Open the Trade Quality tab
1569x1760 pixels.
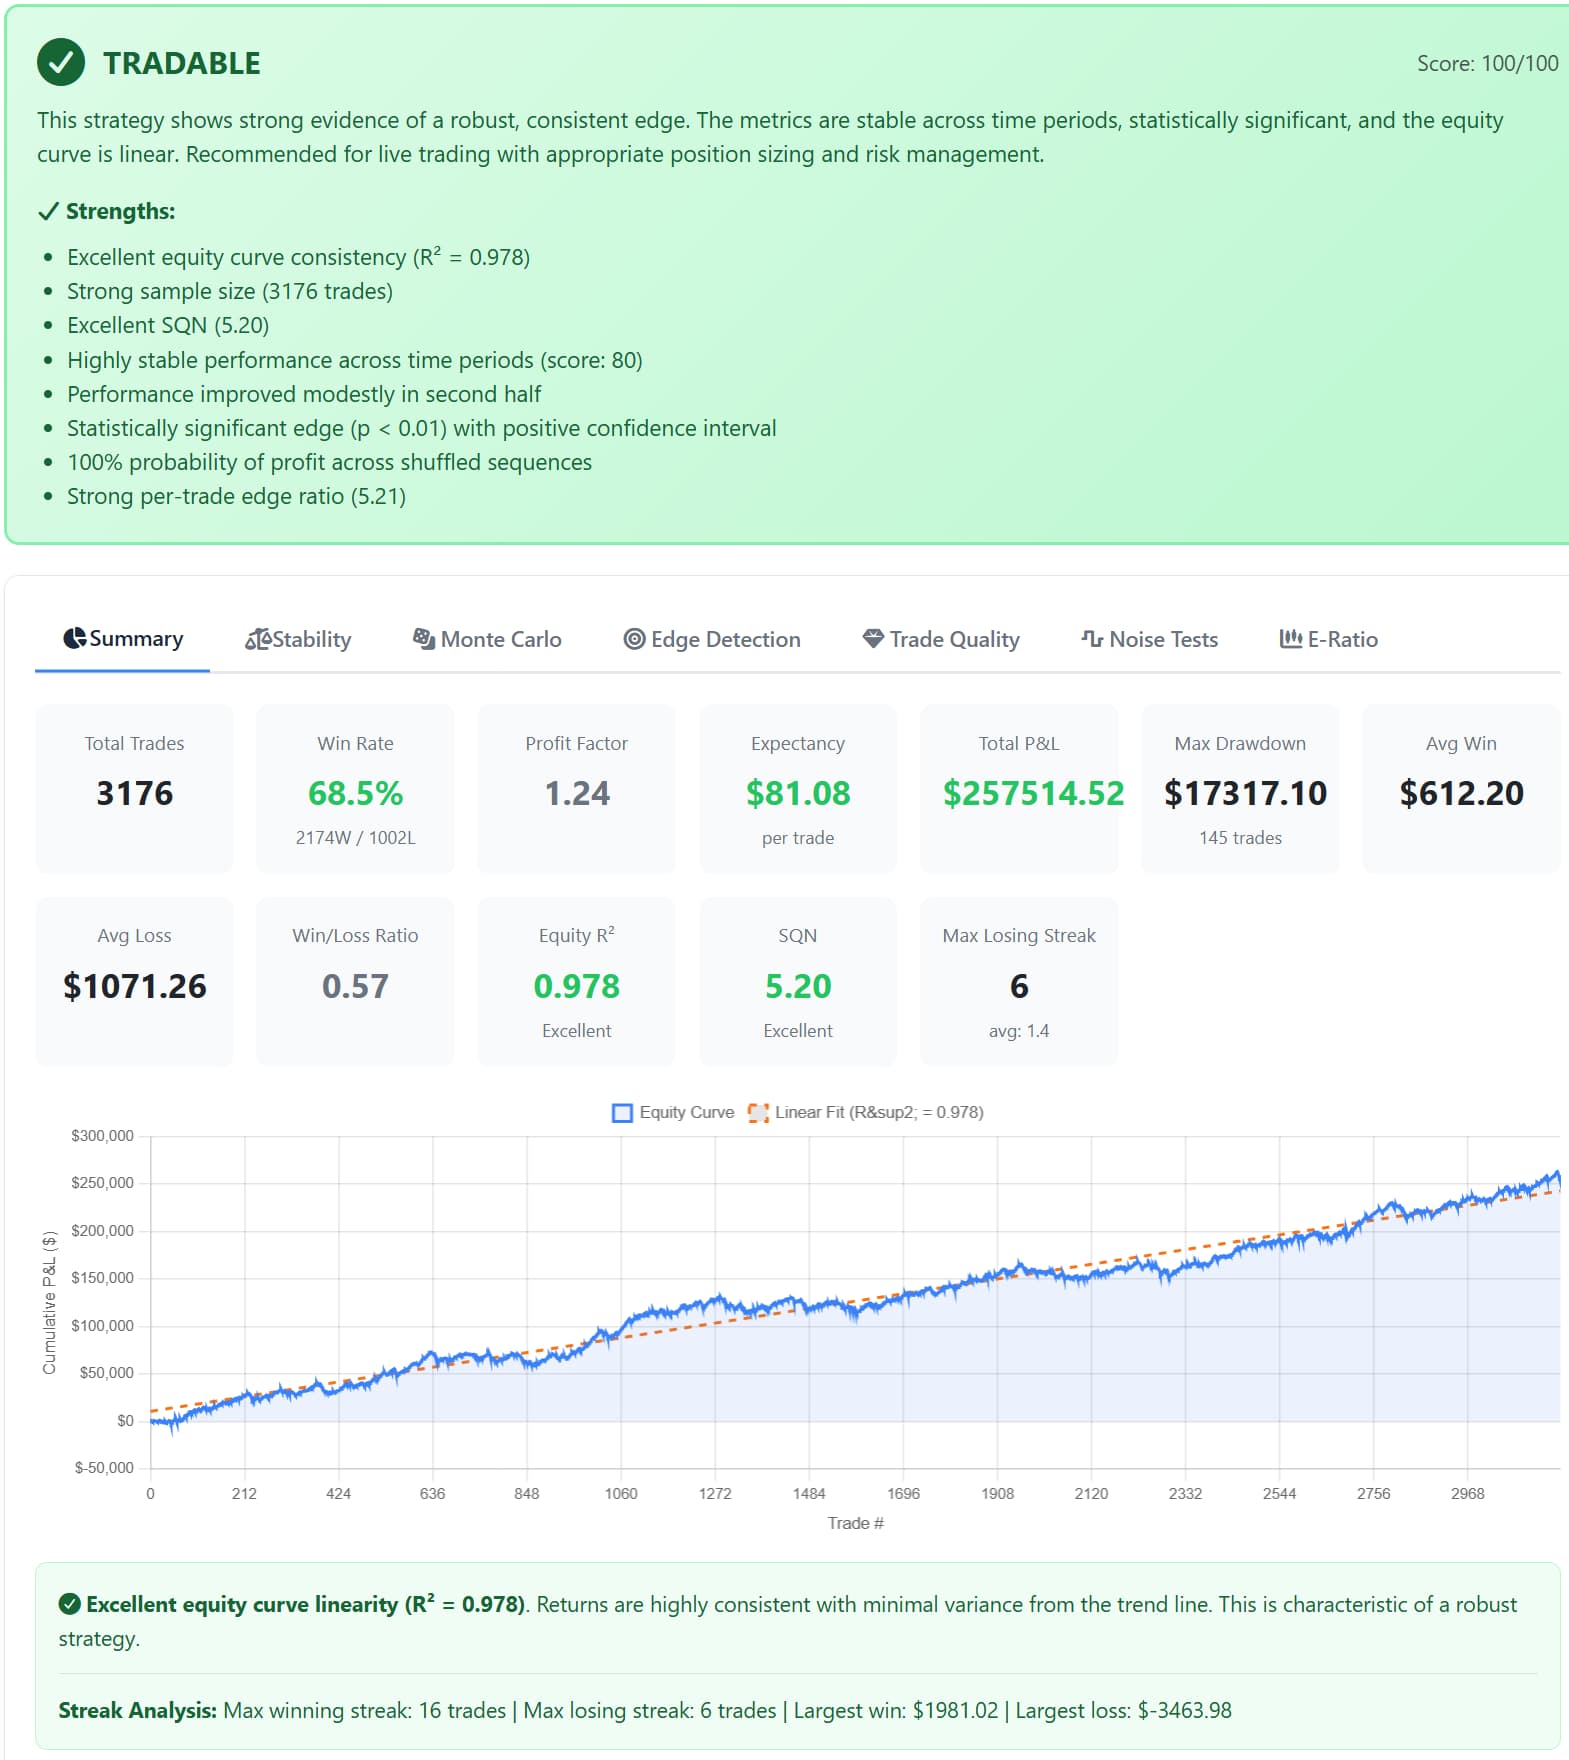click(941, 639)
